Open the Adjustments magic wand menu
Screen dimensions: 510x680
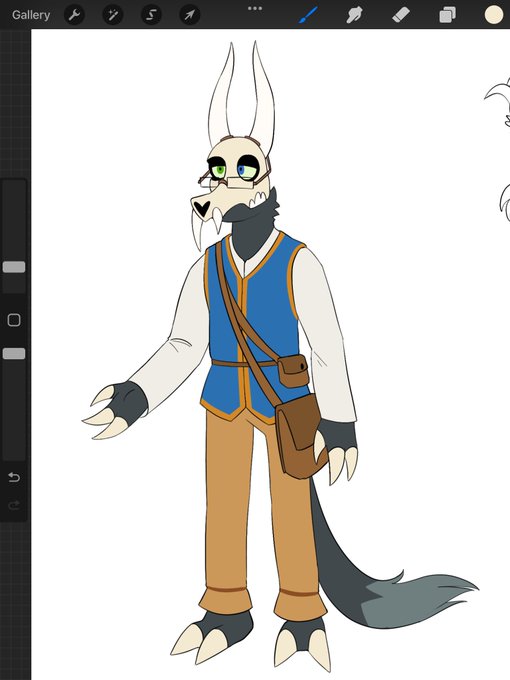click(x=113, y=15)
